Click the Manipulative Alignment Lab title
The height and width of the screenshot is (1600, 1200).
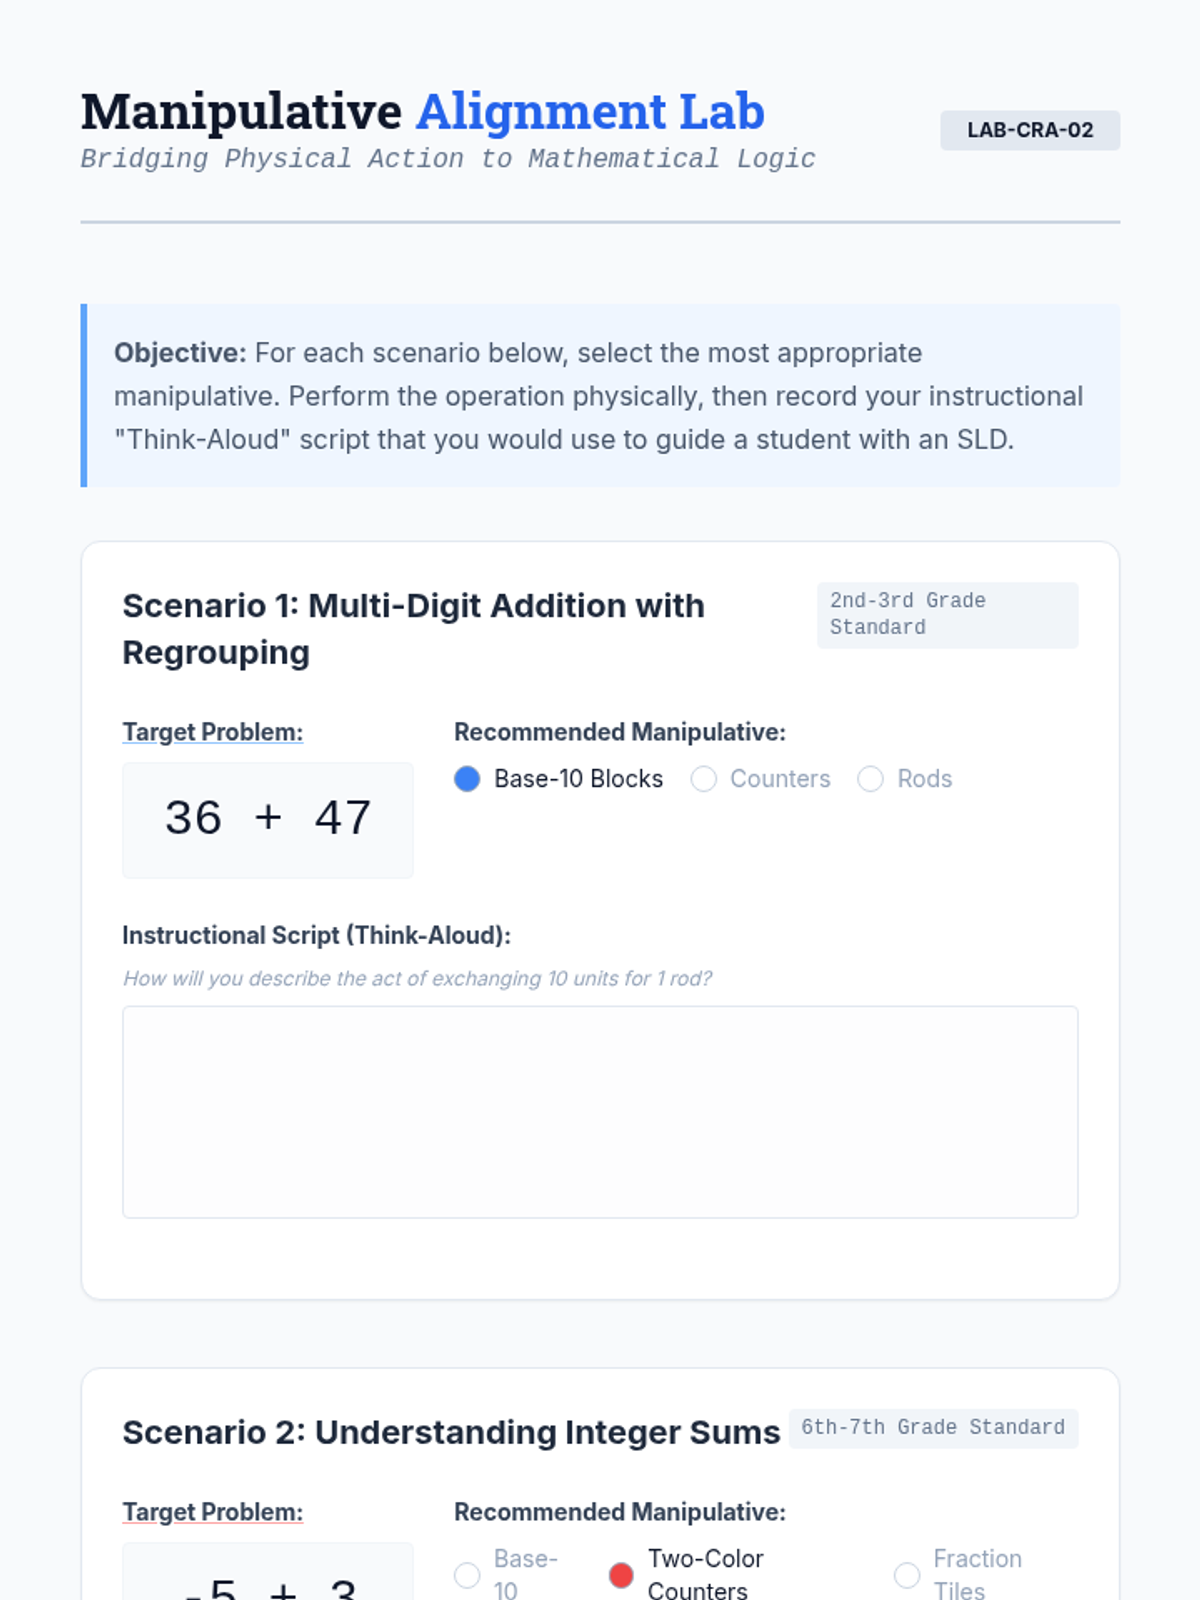pyautogui.click(x=422, y=111)
